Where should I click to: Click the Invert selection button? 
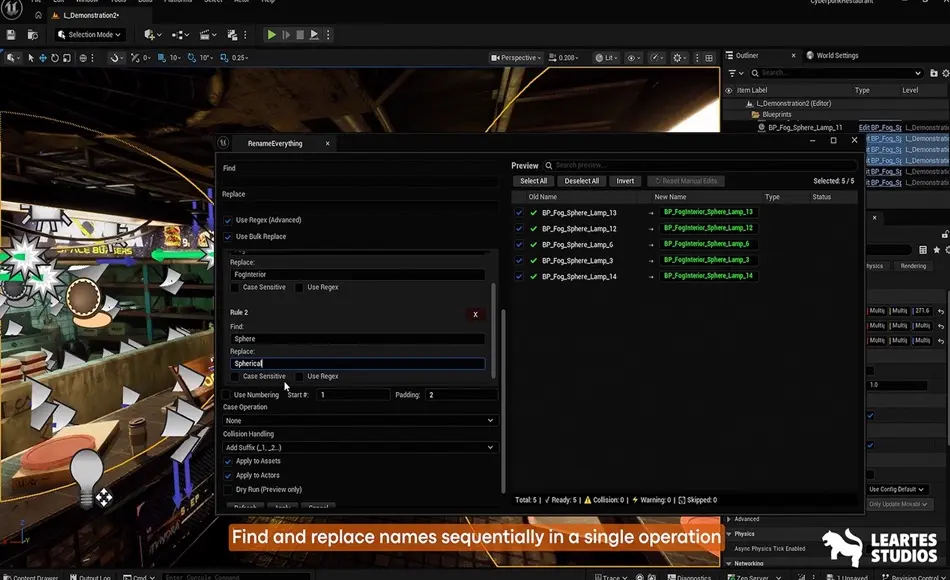pos(625,181)
